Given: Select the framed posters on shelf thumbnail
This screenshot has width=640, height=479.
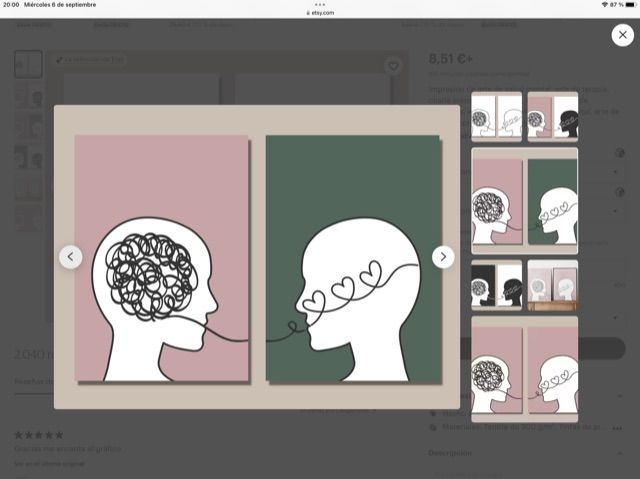Looking at the screenshot, I should (553, 286).
